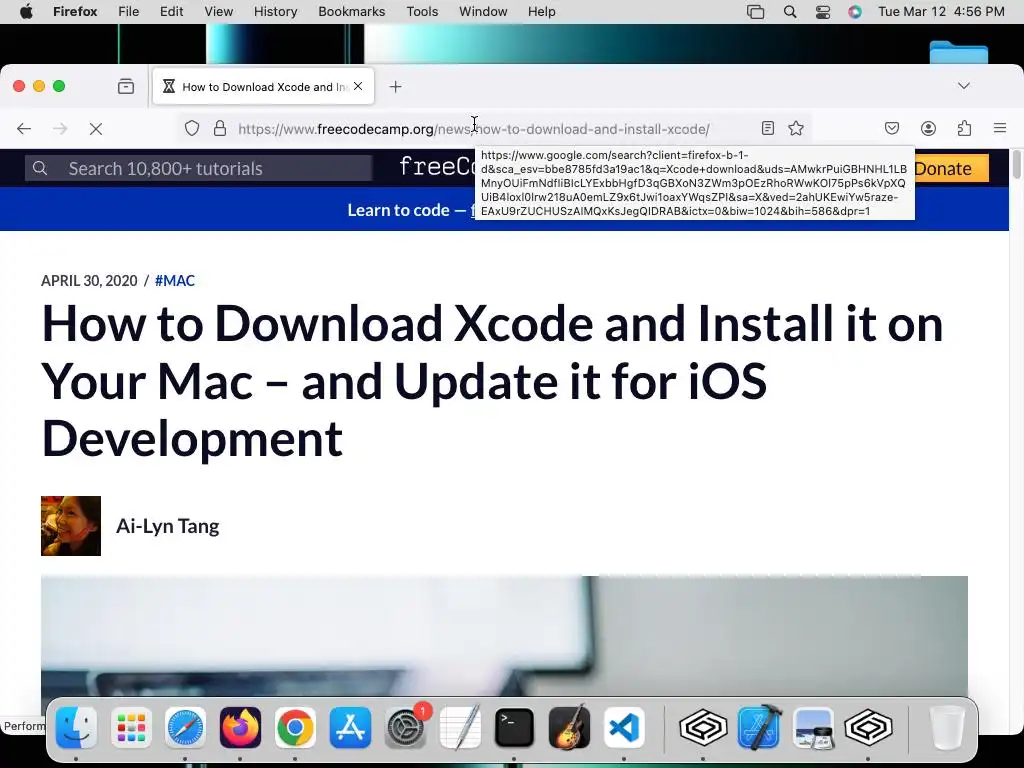
Task: Click Ai-Lyn Tang's author photo
Action: [71, 526]
